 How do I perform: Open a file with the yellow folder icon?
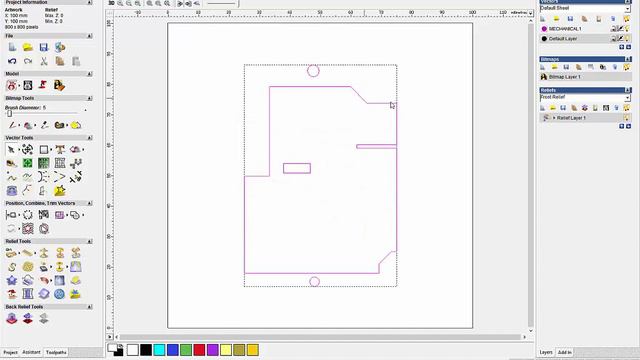click(x=28, y=47)
